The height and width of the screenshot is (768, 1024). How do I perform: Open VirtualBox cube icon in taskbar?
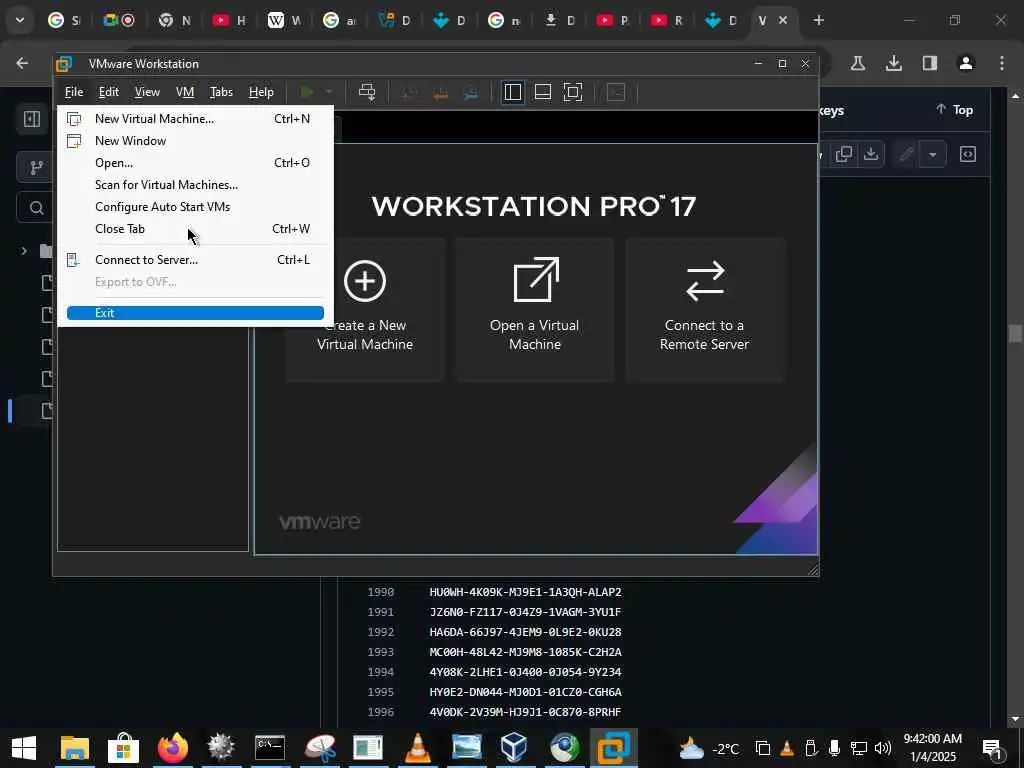point(514,748)
